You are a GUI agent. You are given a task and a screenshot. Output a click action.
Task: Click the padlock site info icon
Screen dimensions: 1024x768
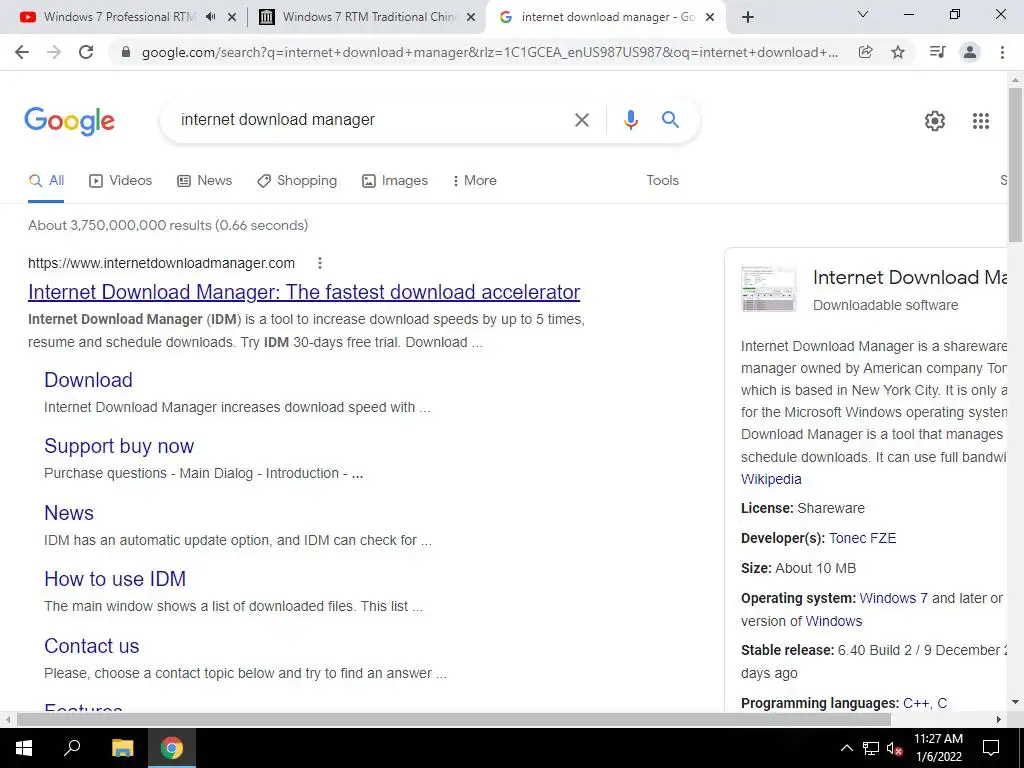127,52
